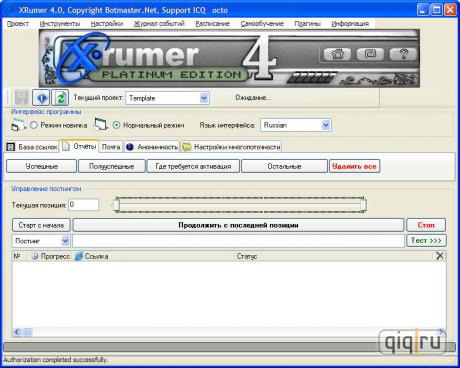The image size is (460, 368).
Task: Click the blue info icon button
Action: click(x=41, y=98)
